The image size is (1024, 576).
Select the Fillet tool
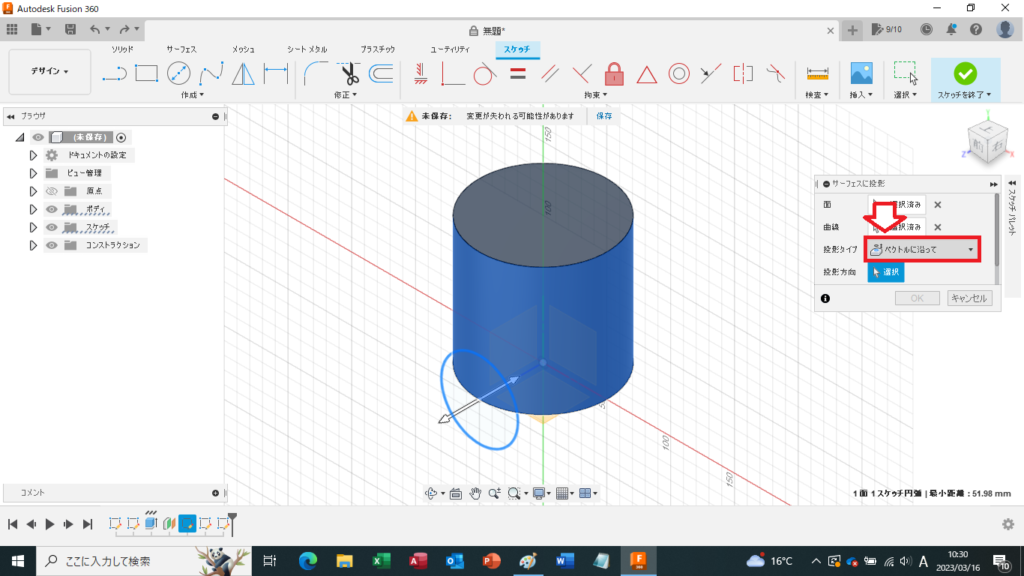(316, 73)
